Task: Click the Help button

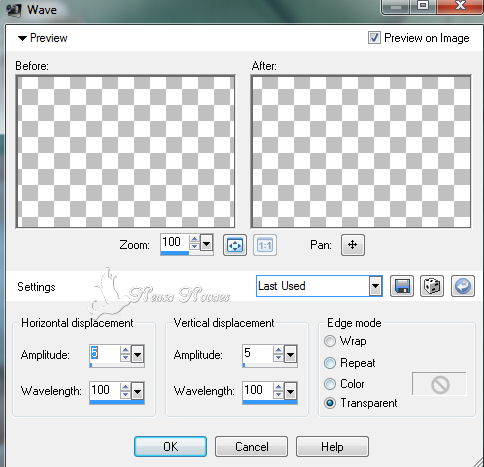Action: (332, 447)
